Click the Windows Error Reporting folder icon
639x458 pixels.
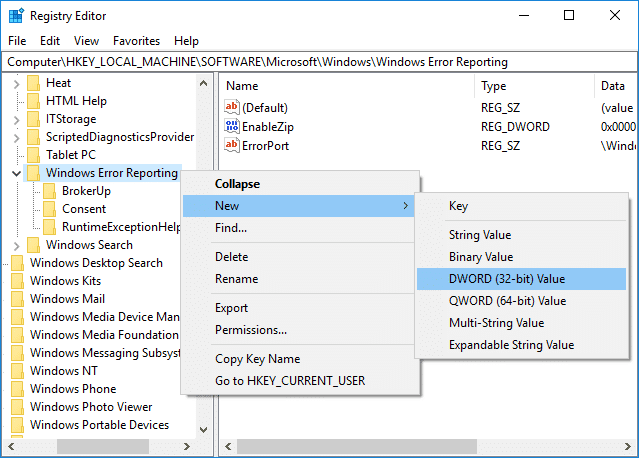click(33, 173)
